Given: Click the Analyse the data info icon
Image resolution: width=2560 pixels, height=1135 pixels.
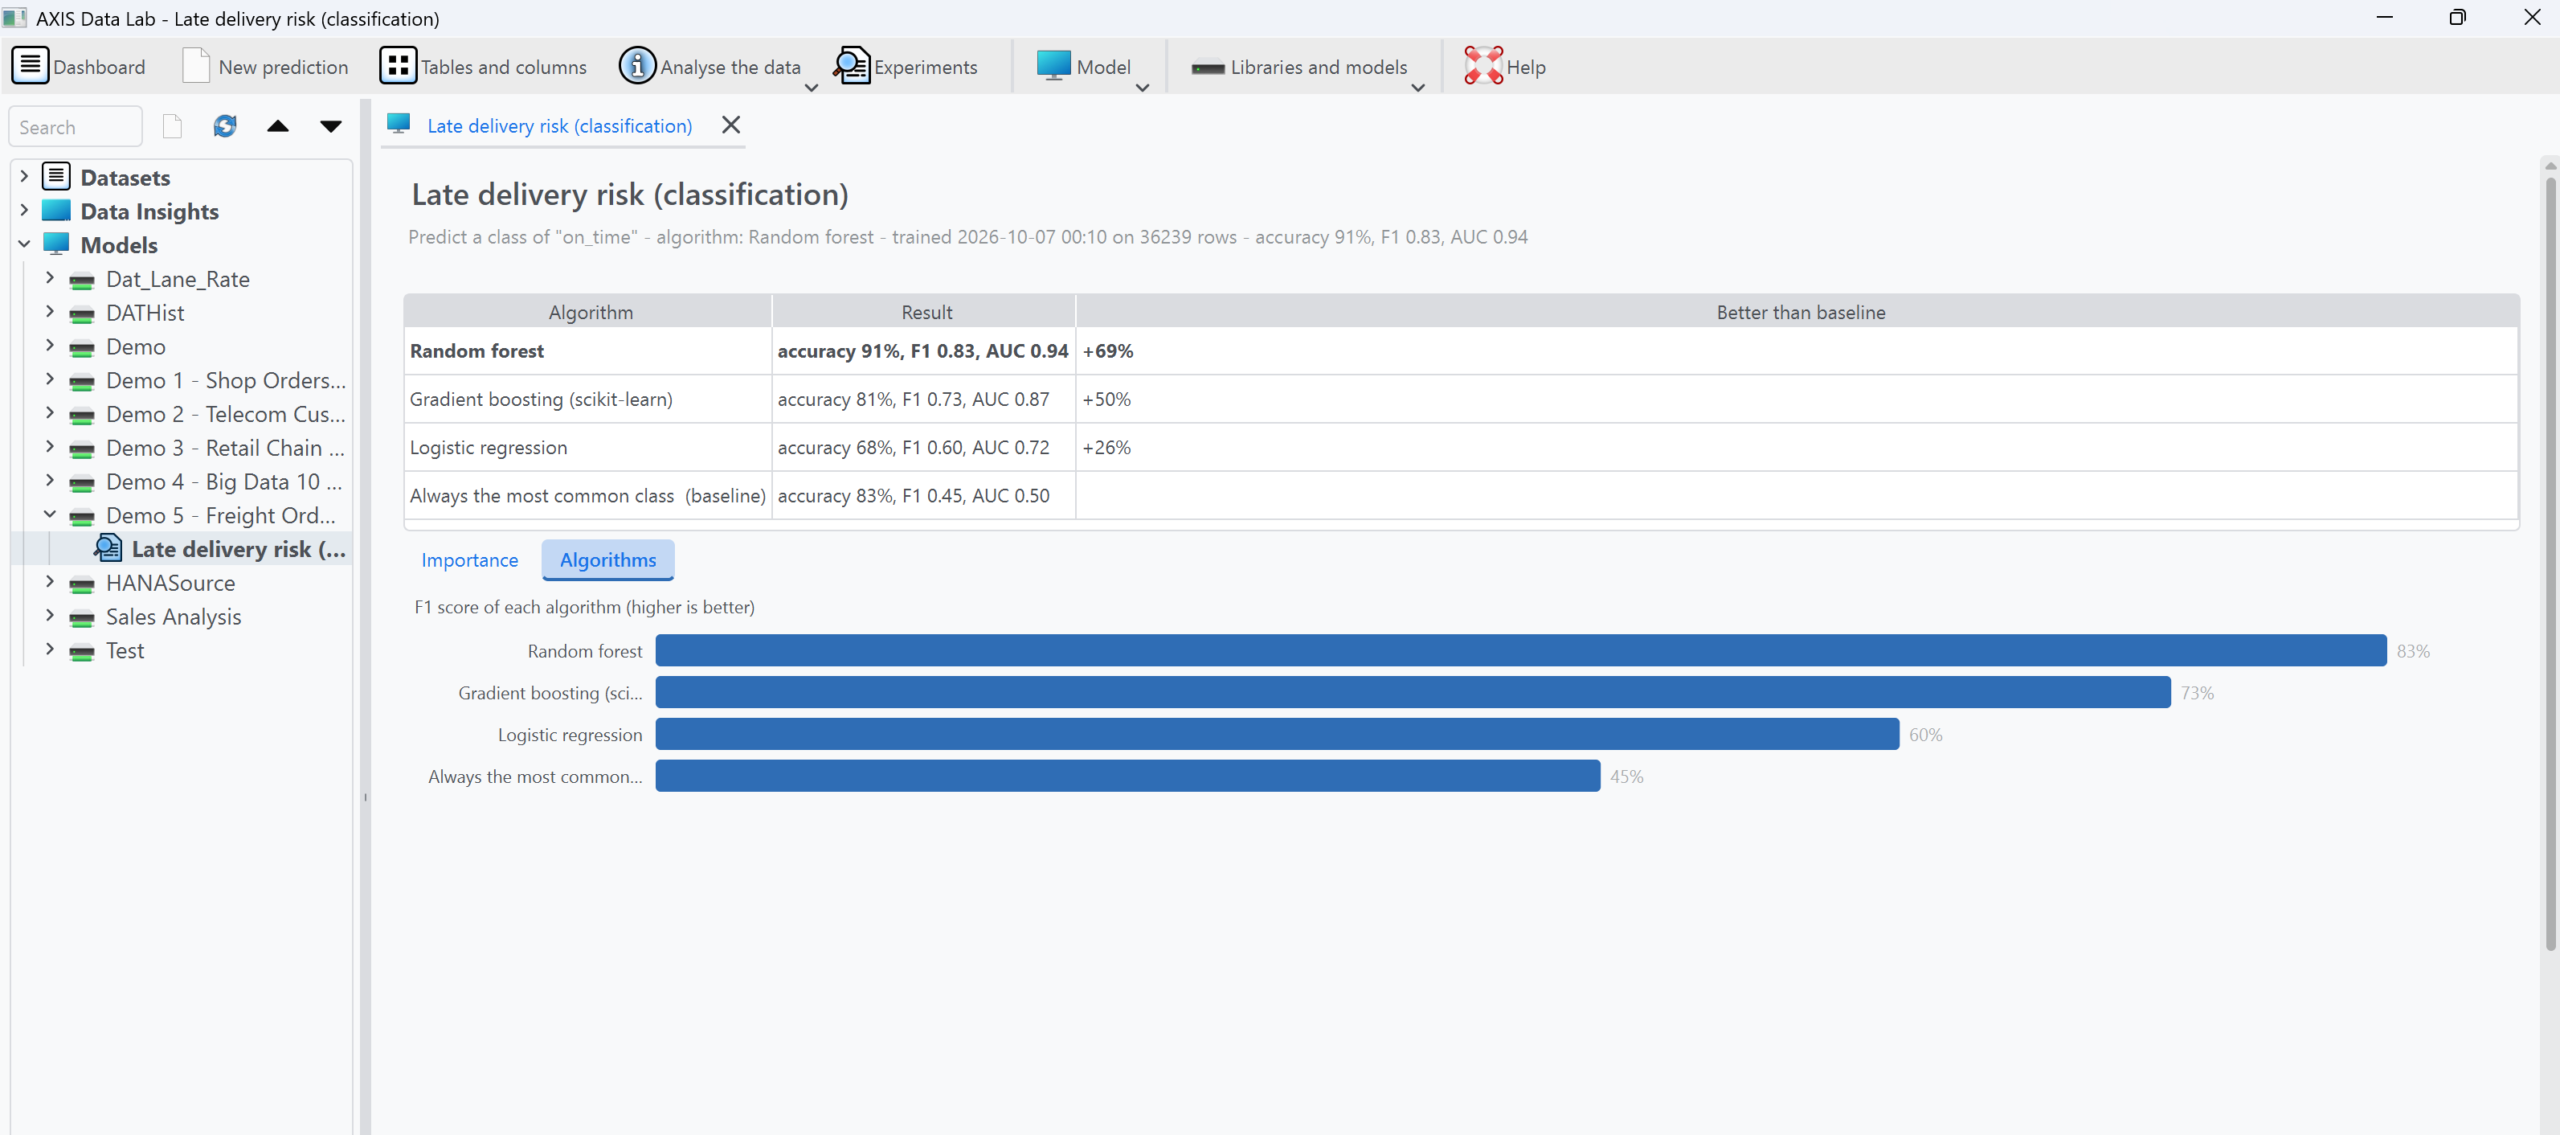Looking at the screenshot, I should click(637, 66).
